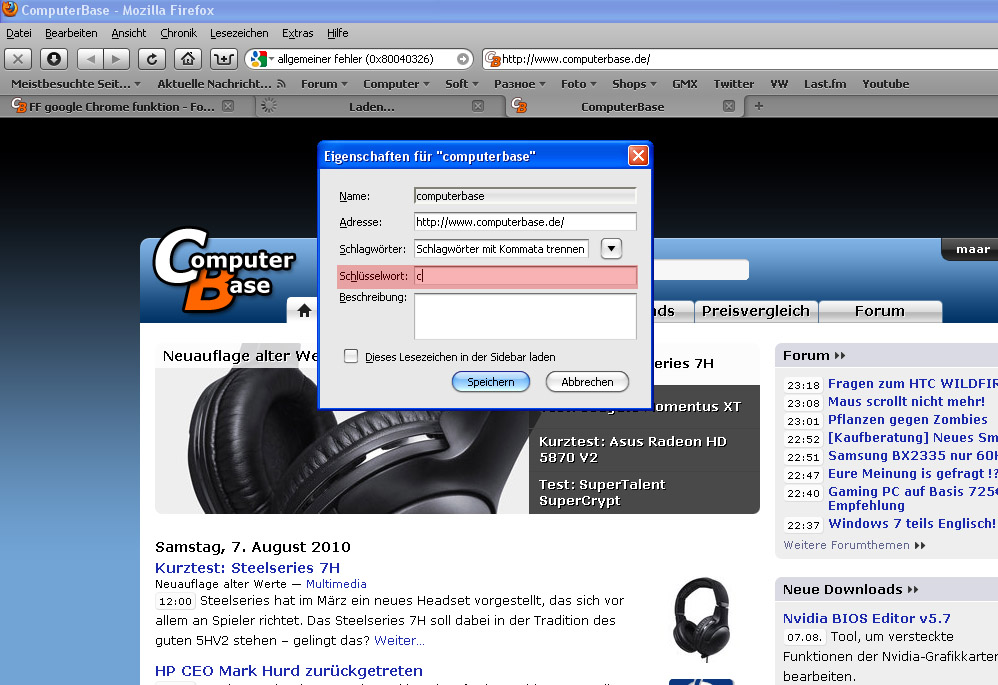Open the Ansicht menu
This screenshot has height=685, width=998.
pyautogui.click(x=129, y=33)
